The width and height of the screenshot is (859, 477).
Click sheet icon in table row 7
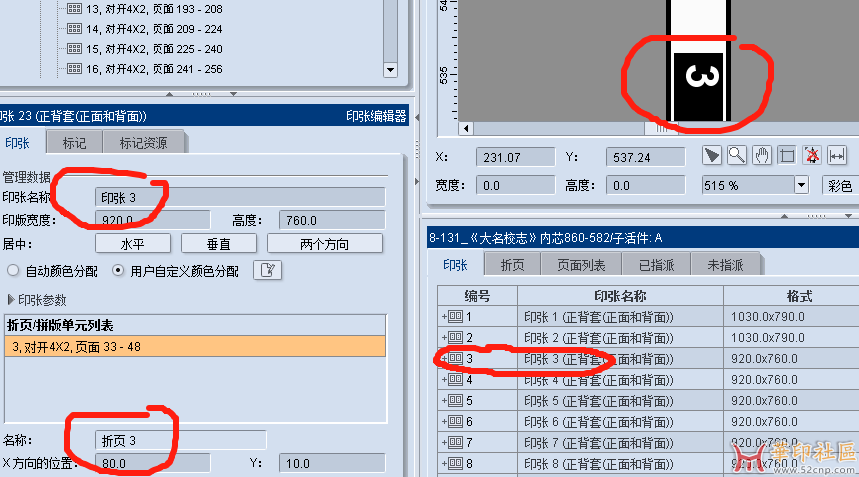(x=455, y=441)
